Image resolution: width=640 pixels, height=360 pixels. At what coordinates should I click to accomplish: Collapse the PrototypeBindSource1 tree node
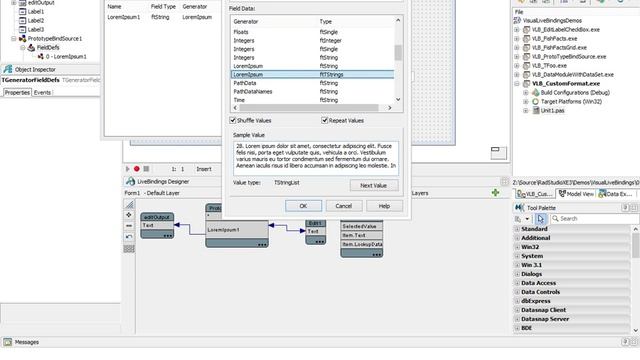(x=13, y=38)
